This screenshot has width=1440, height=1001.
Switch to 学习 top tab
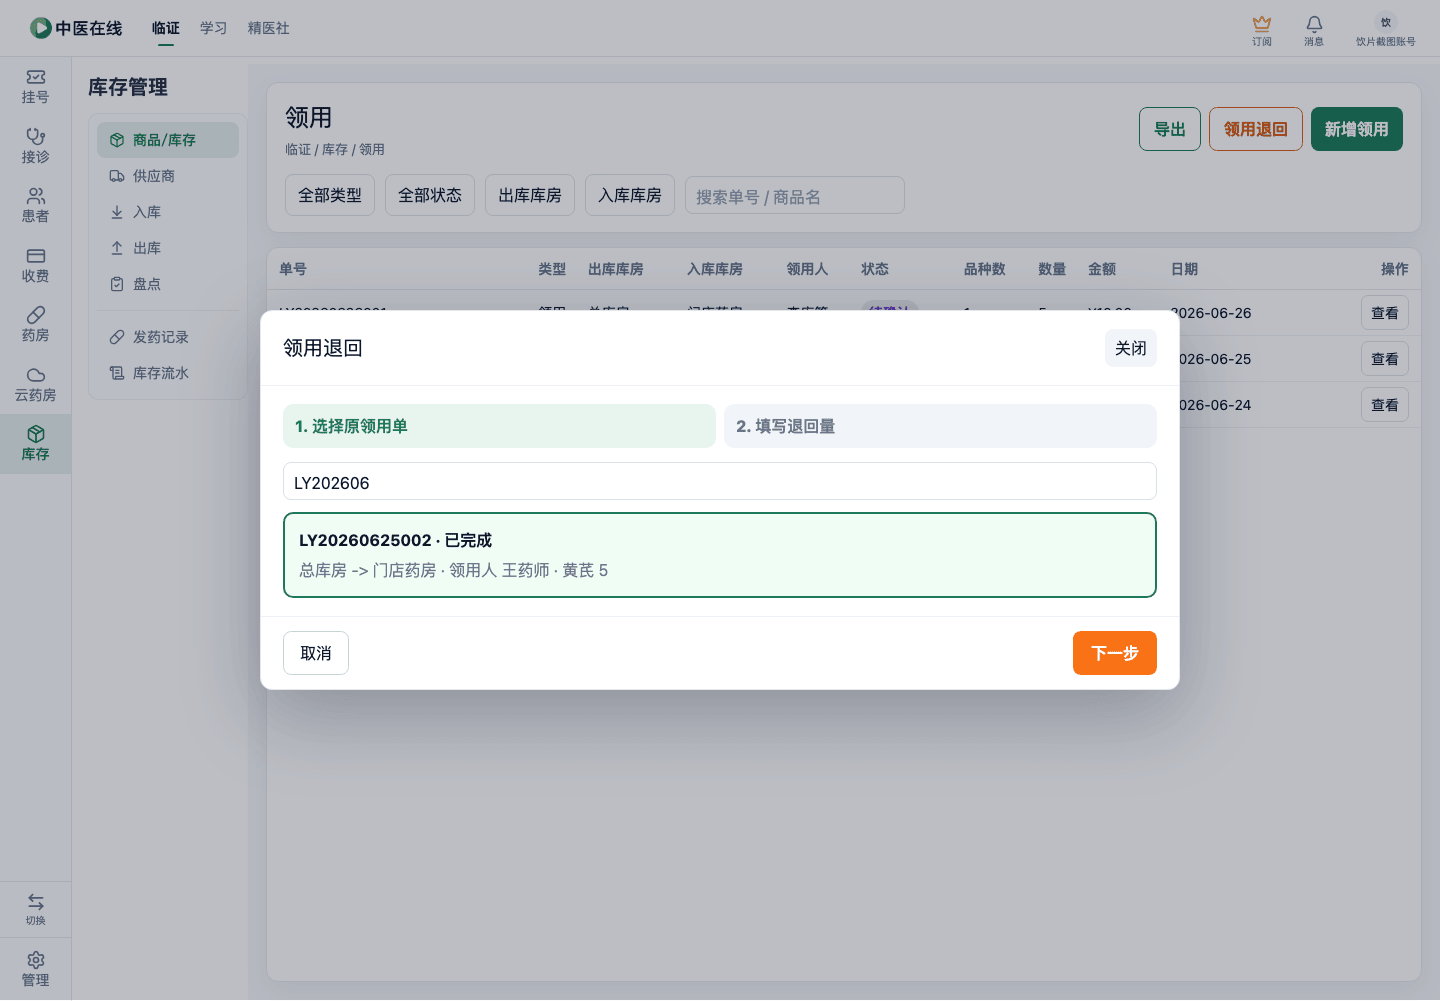click(x=213, y=28)
